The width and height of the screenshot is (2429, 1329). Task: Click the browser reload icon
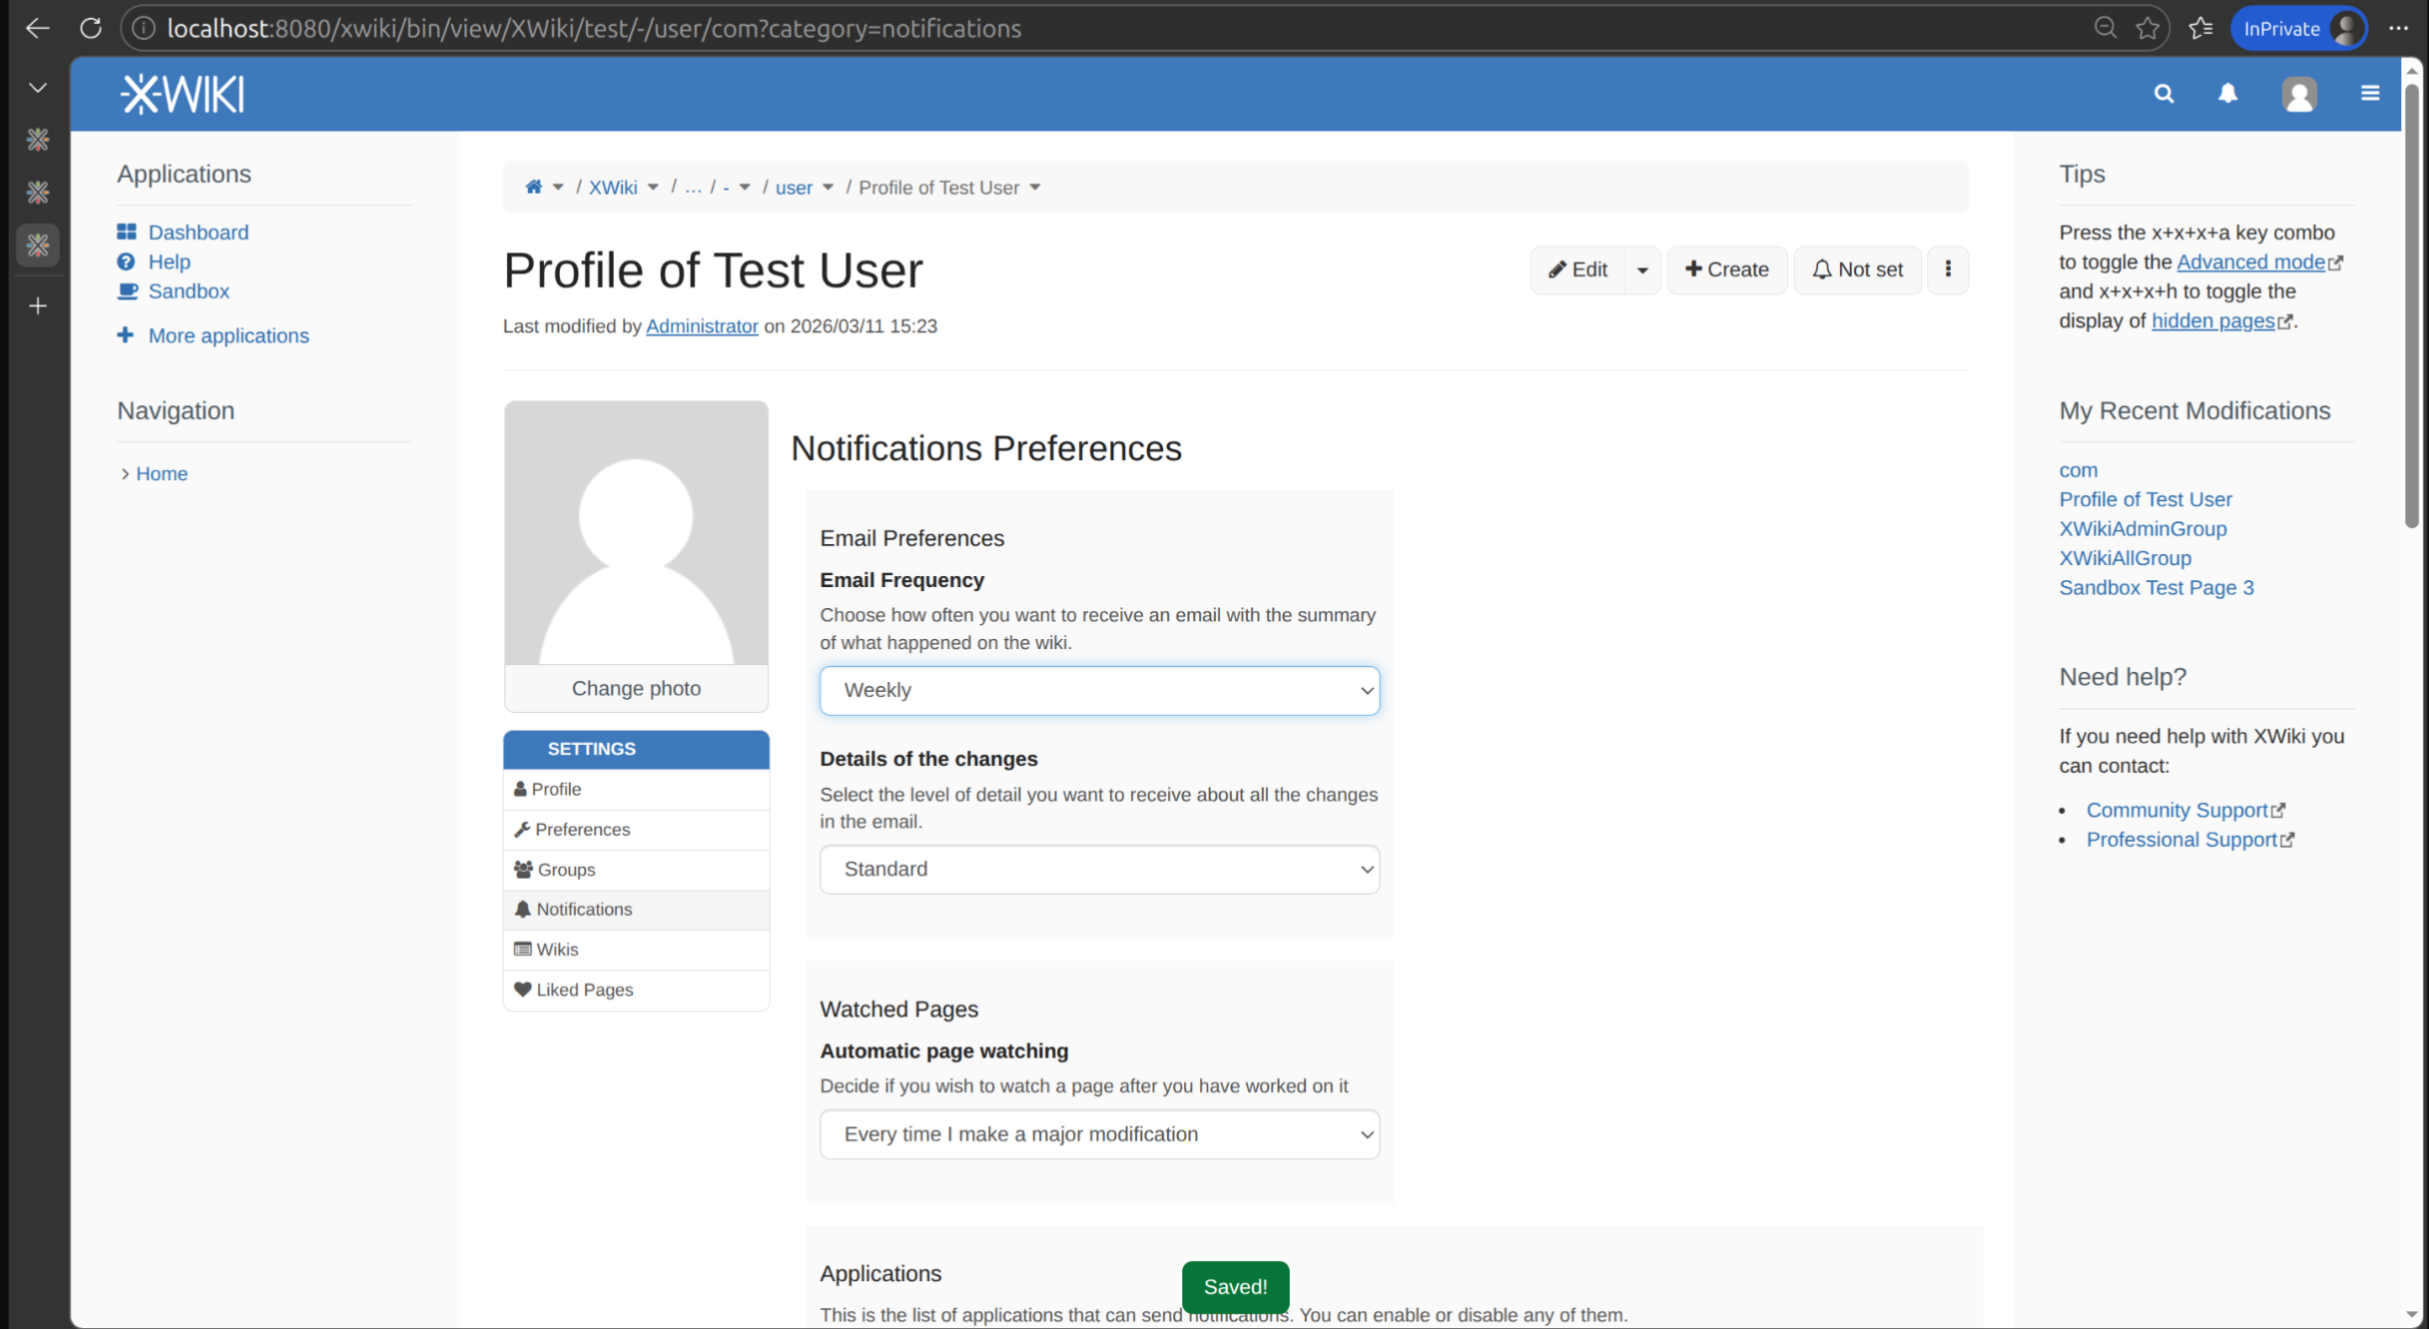coord(91,28)
